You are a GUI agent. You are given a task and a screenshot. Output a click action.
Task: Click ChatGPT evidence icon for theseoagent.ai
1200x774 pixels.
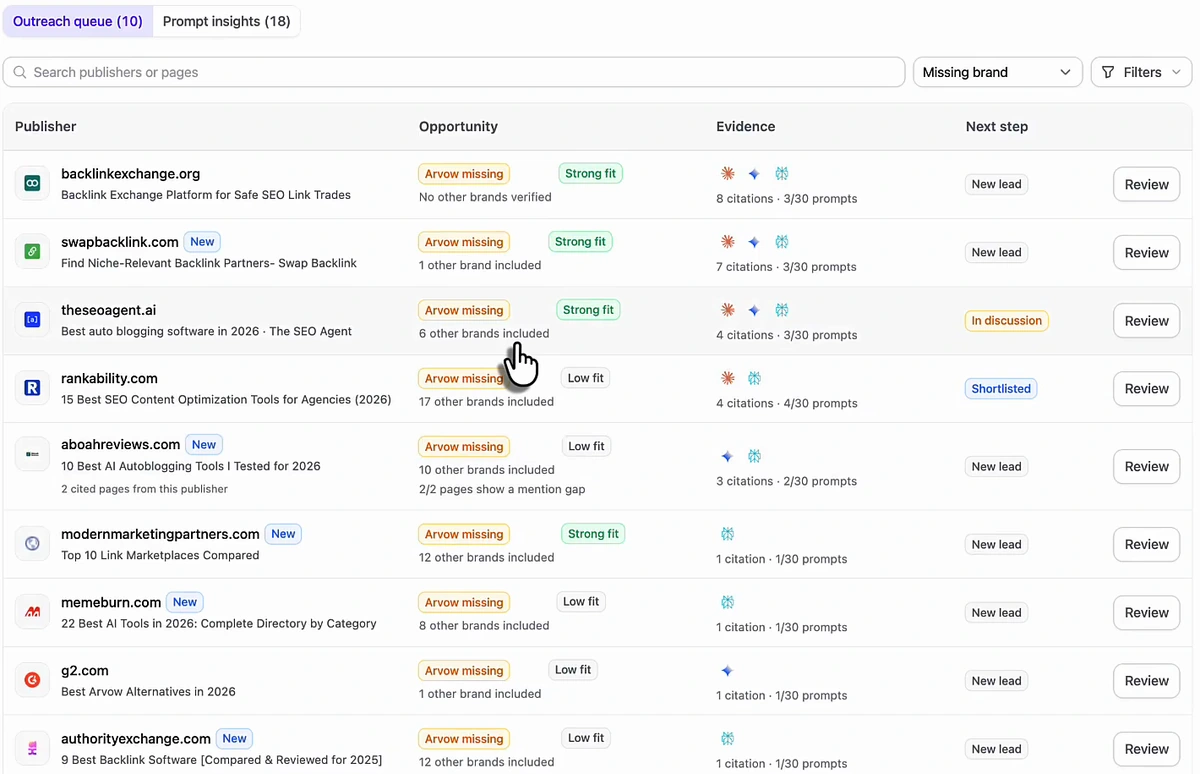[782, 310]
